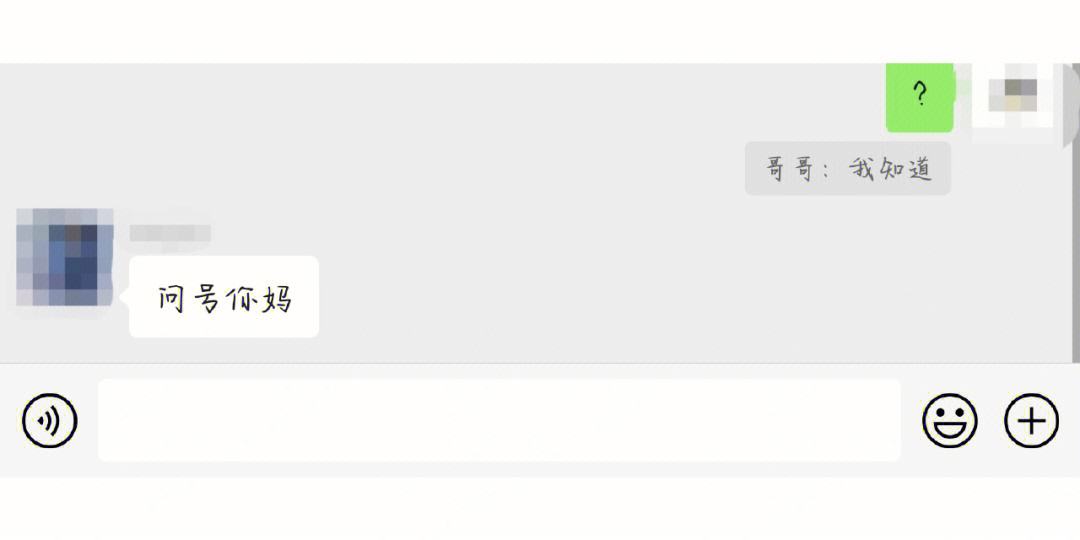Open the emoji sticker panel

[x=949, y=420]
